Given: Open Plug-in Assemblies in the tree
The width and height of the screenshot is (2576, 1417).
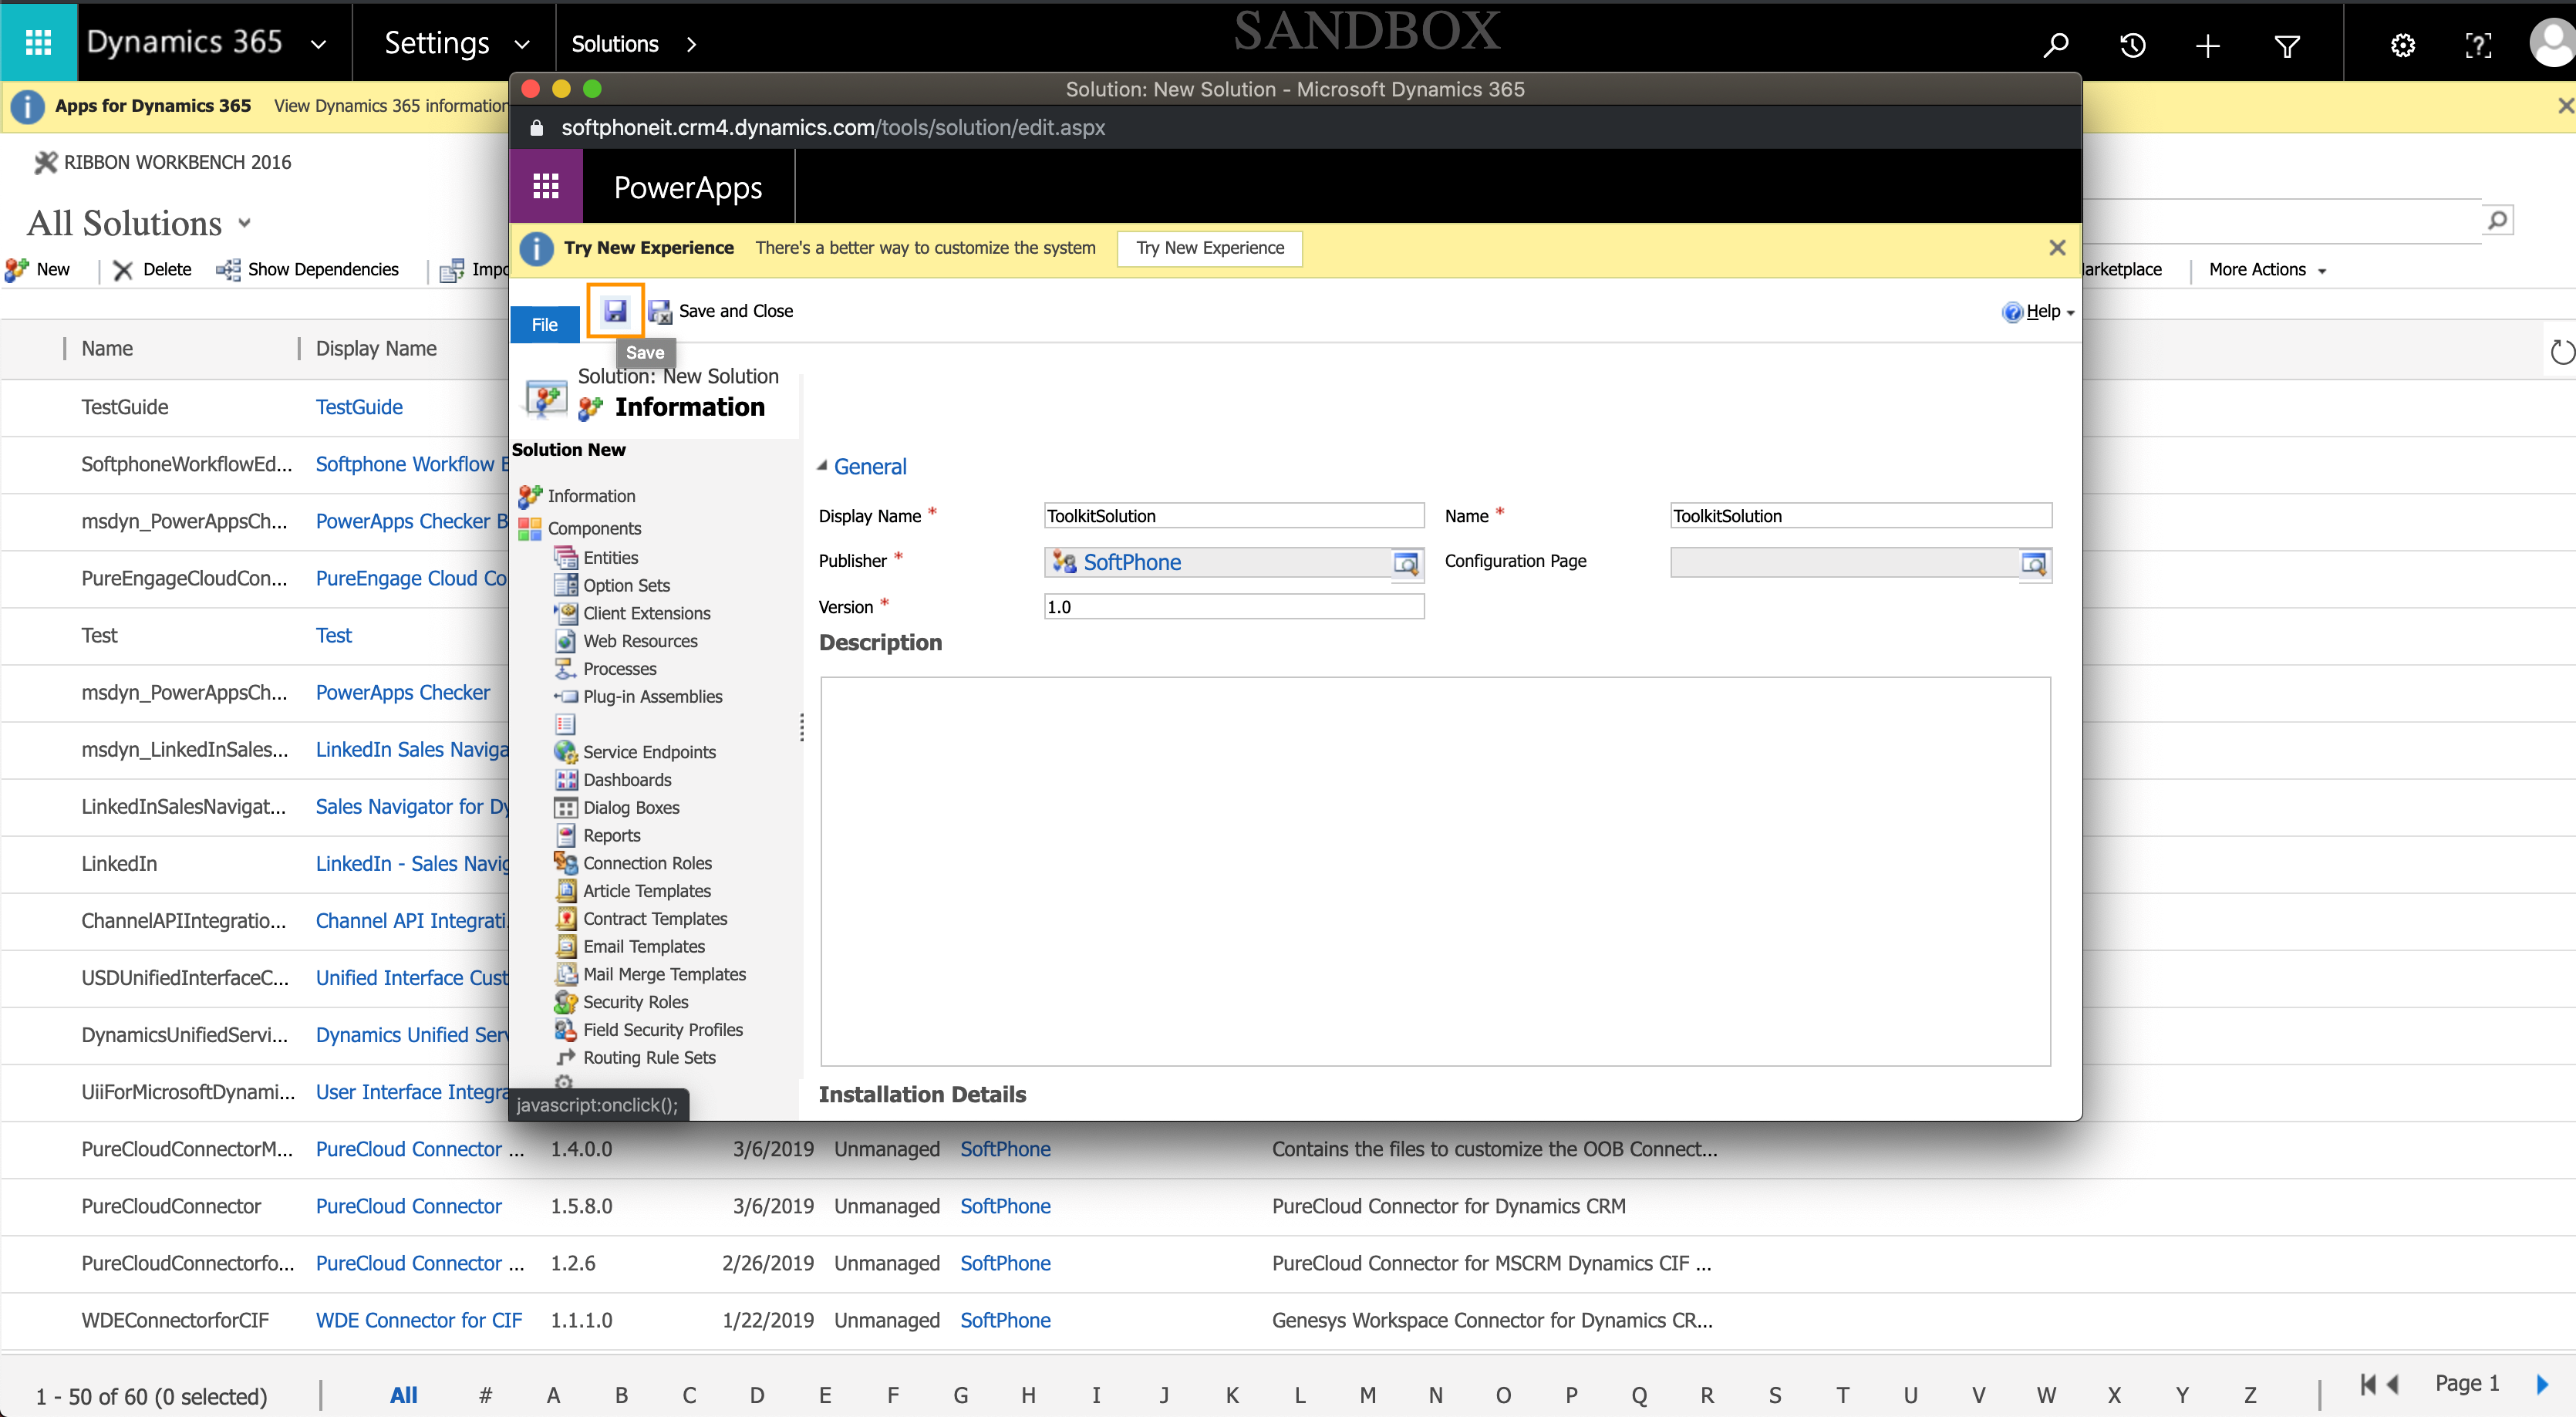Looking at the screenshot, I should [652, 696].
